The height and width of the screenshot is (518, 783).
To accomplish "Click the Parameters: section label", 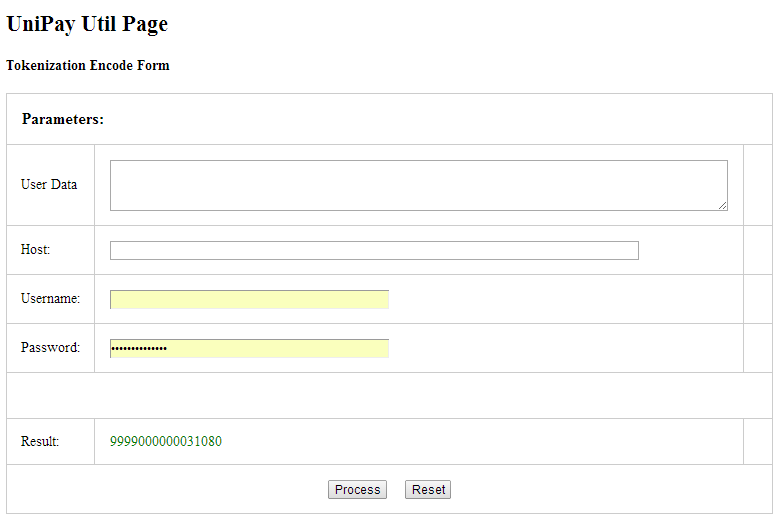I will (x=63, y=119).
